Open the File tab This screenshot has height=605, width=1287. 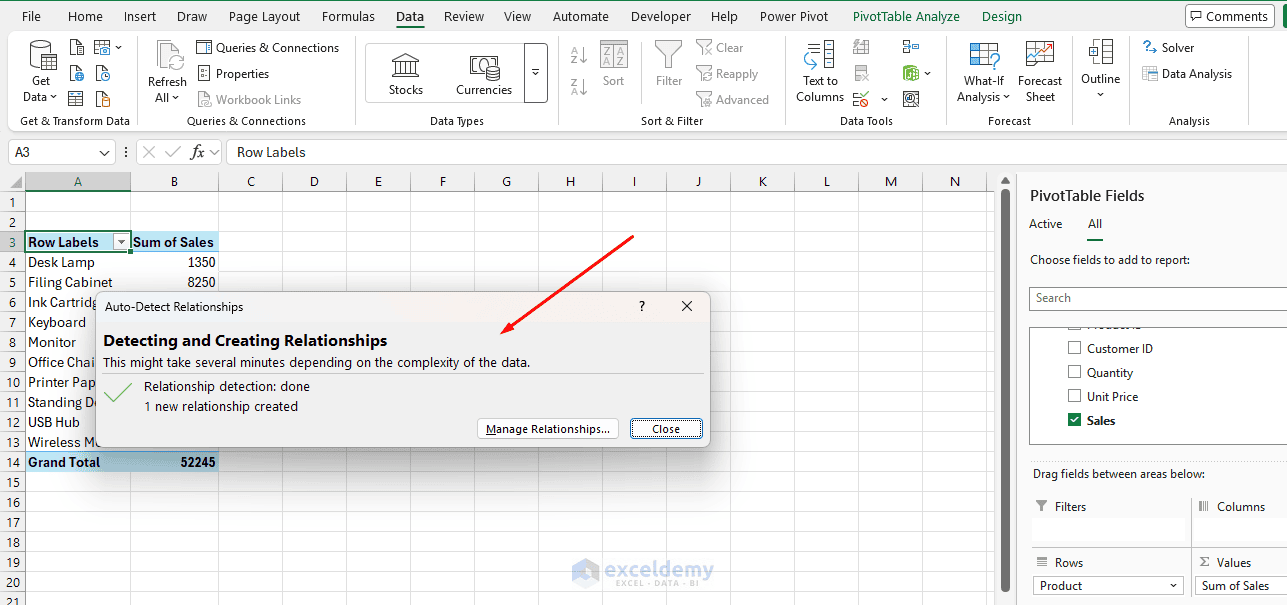[31, 16]
